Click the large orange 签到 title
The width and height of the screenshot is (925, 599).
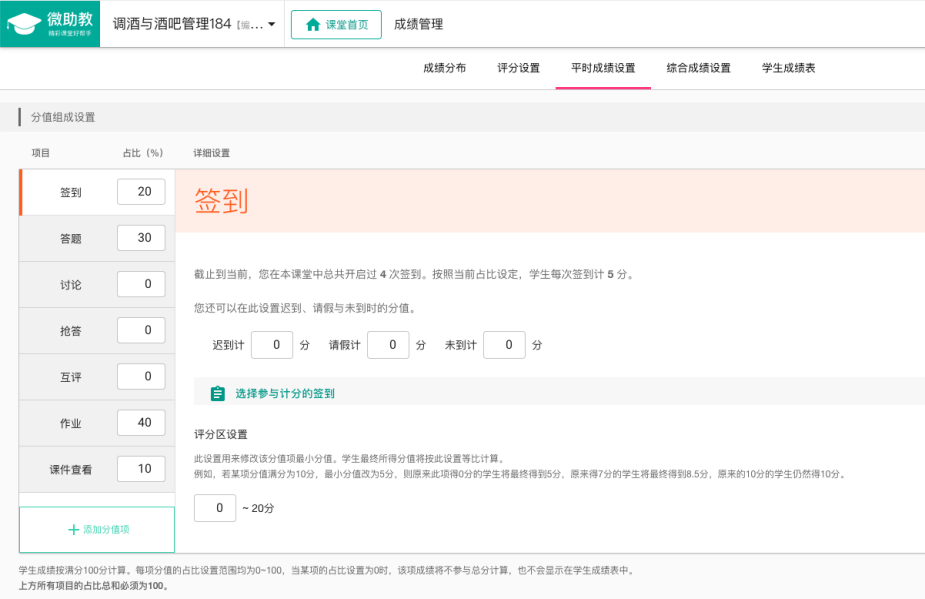[221, 201]
